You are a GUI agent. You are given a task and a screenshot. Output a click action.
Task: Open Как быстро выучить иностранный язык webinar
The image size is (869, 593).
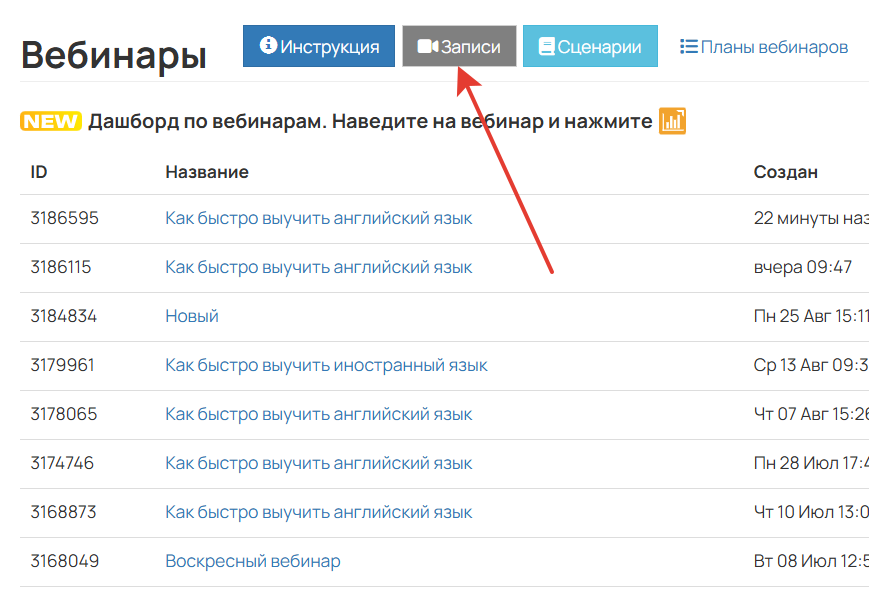(x=326, y=365)
